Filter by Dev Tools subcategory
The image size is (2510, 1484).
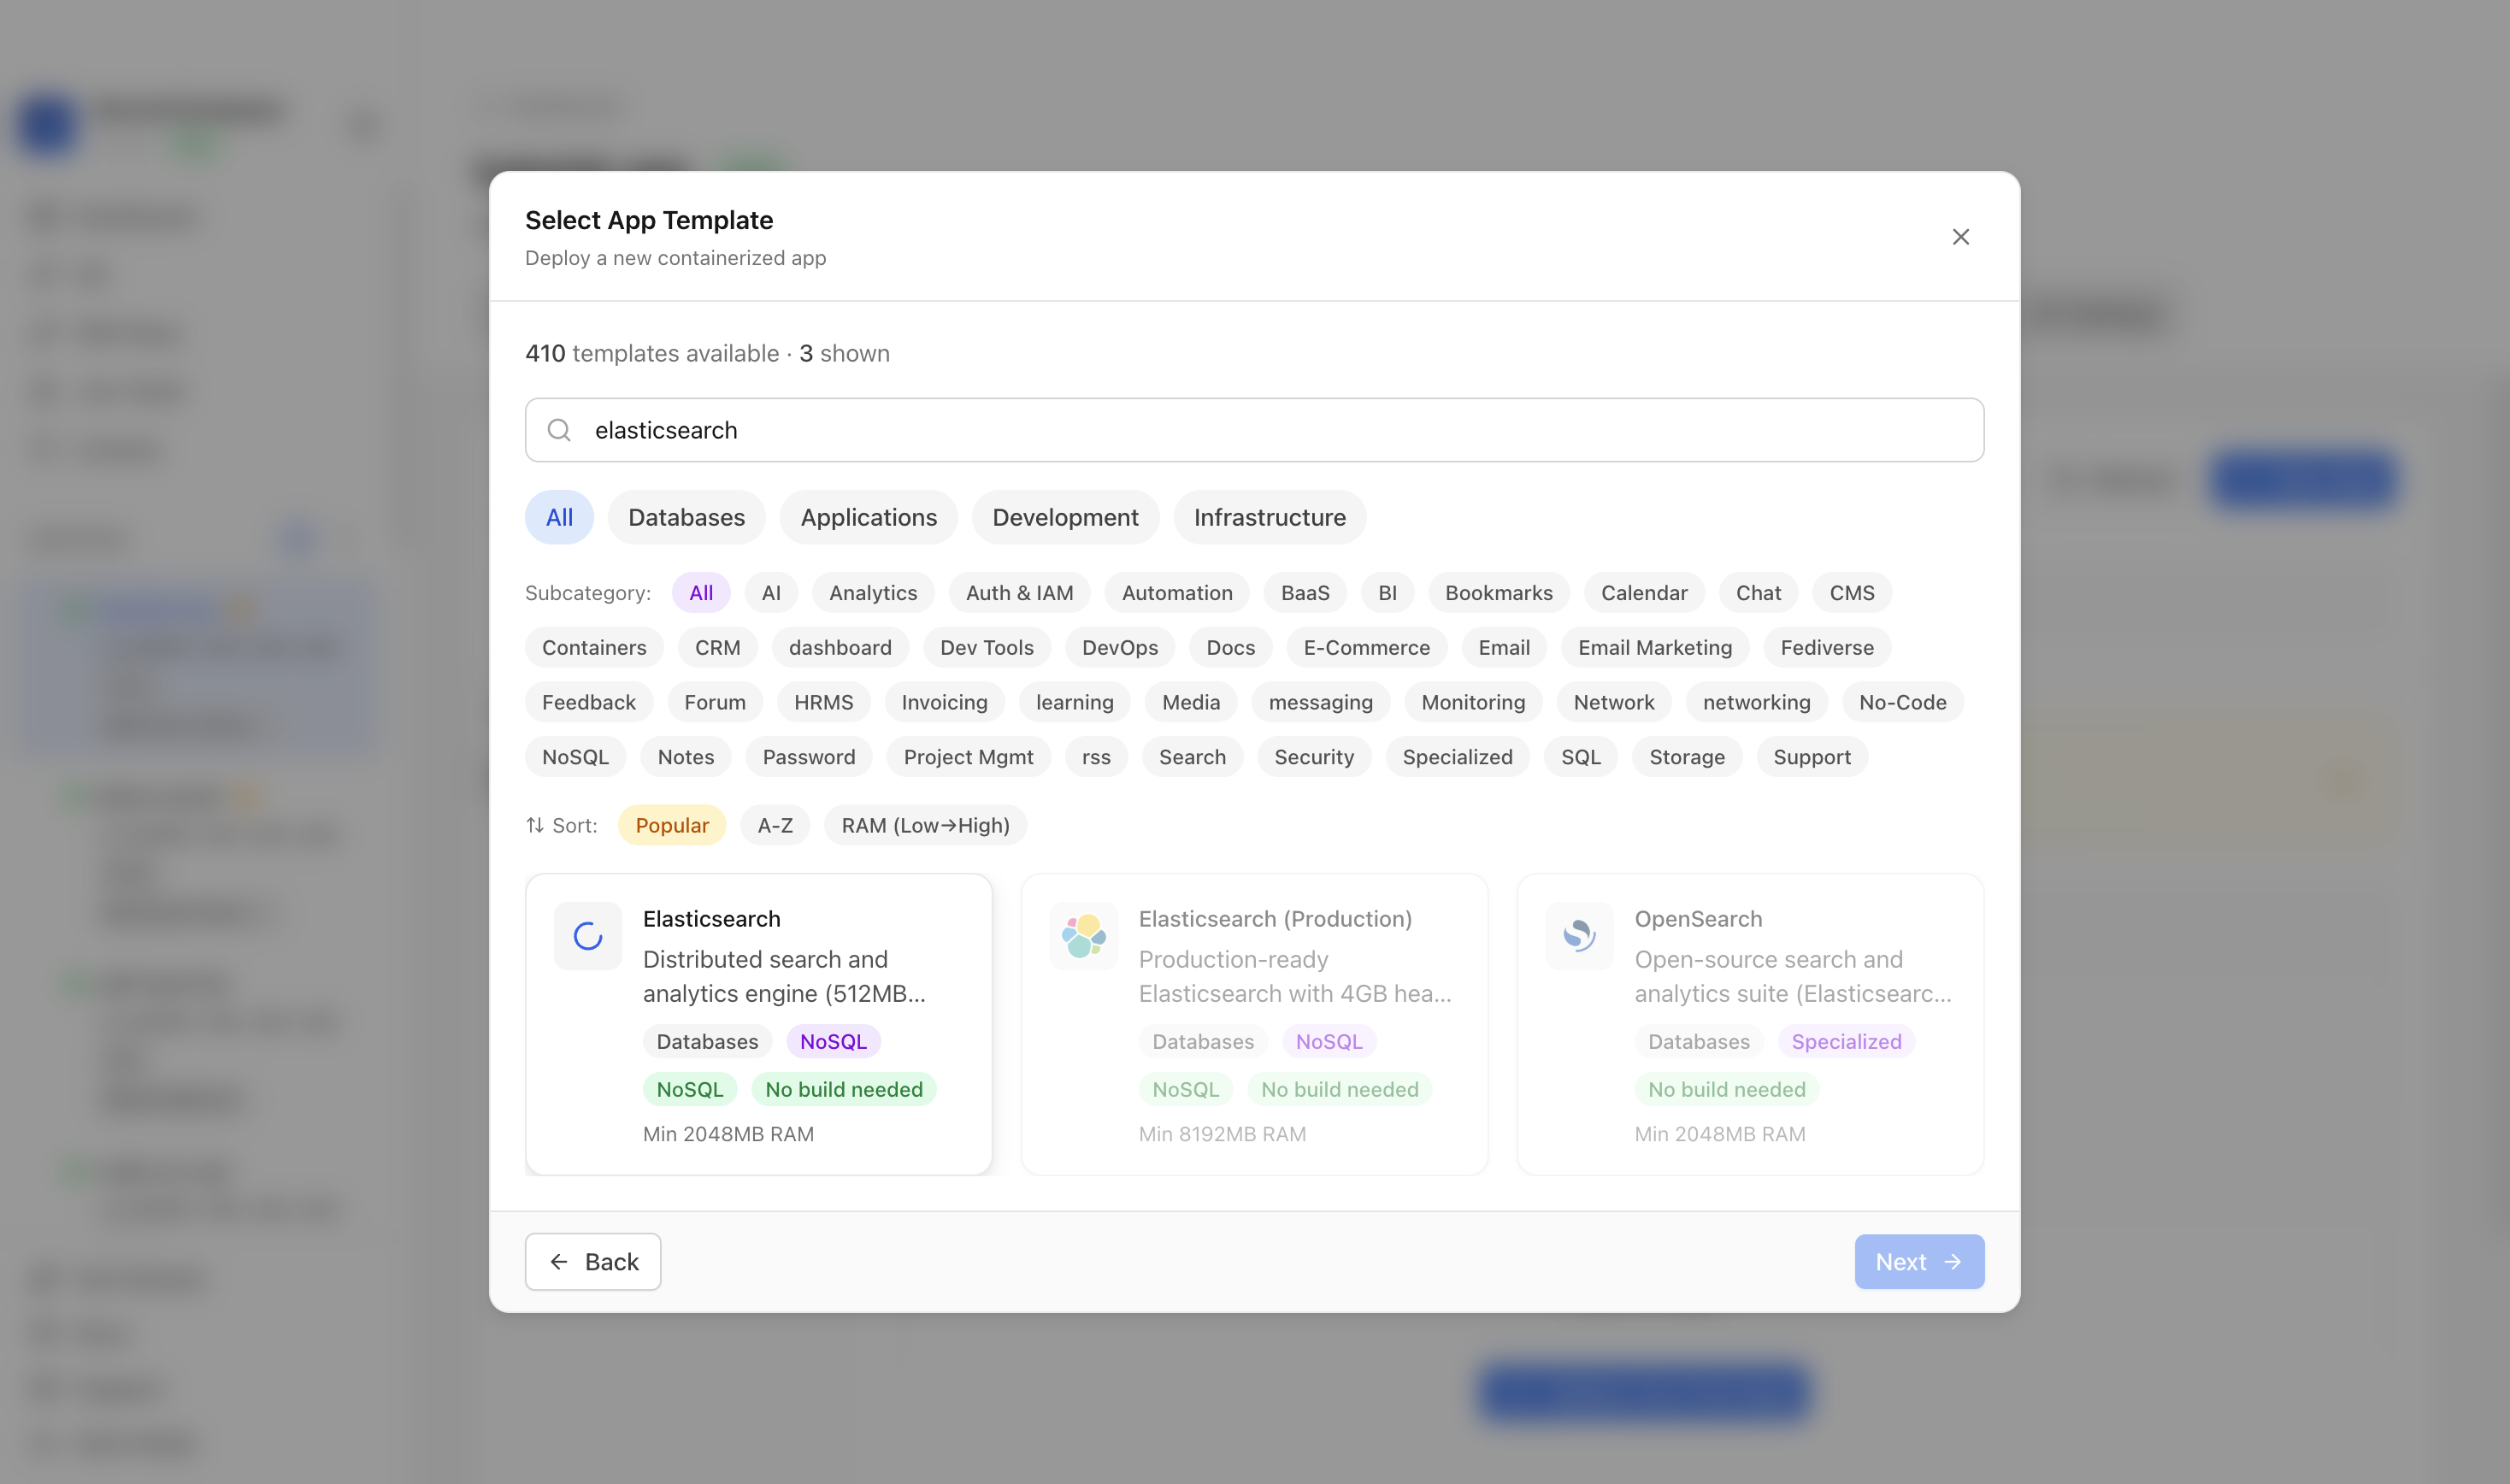[x=986, y=648]
